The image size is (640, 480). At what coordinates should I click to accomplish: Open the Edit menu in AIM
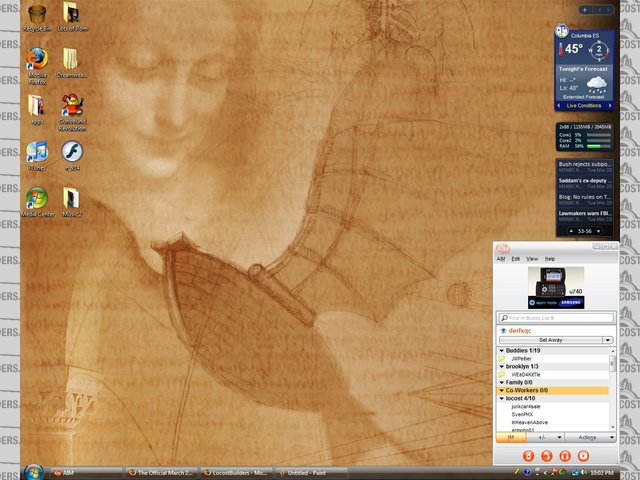point(516,259)
